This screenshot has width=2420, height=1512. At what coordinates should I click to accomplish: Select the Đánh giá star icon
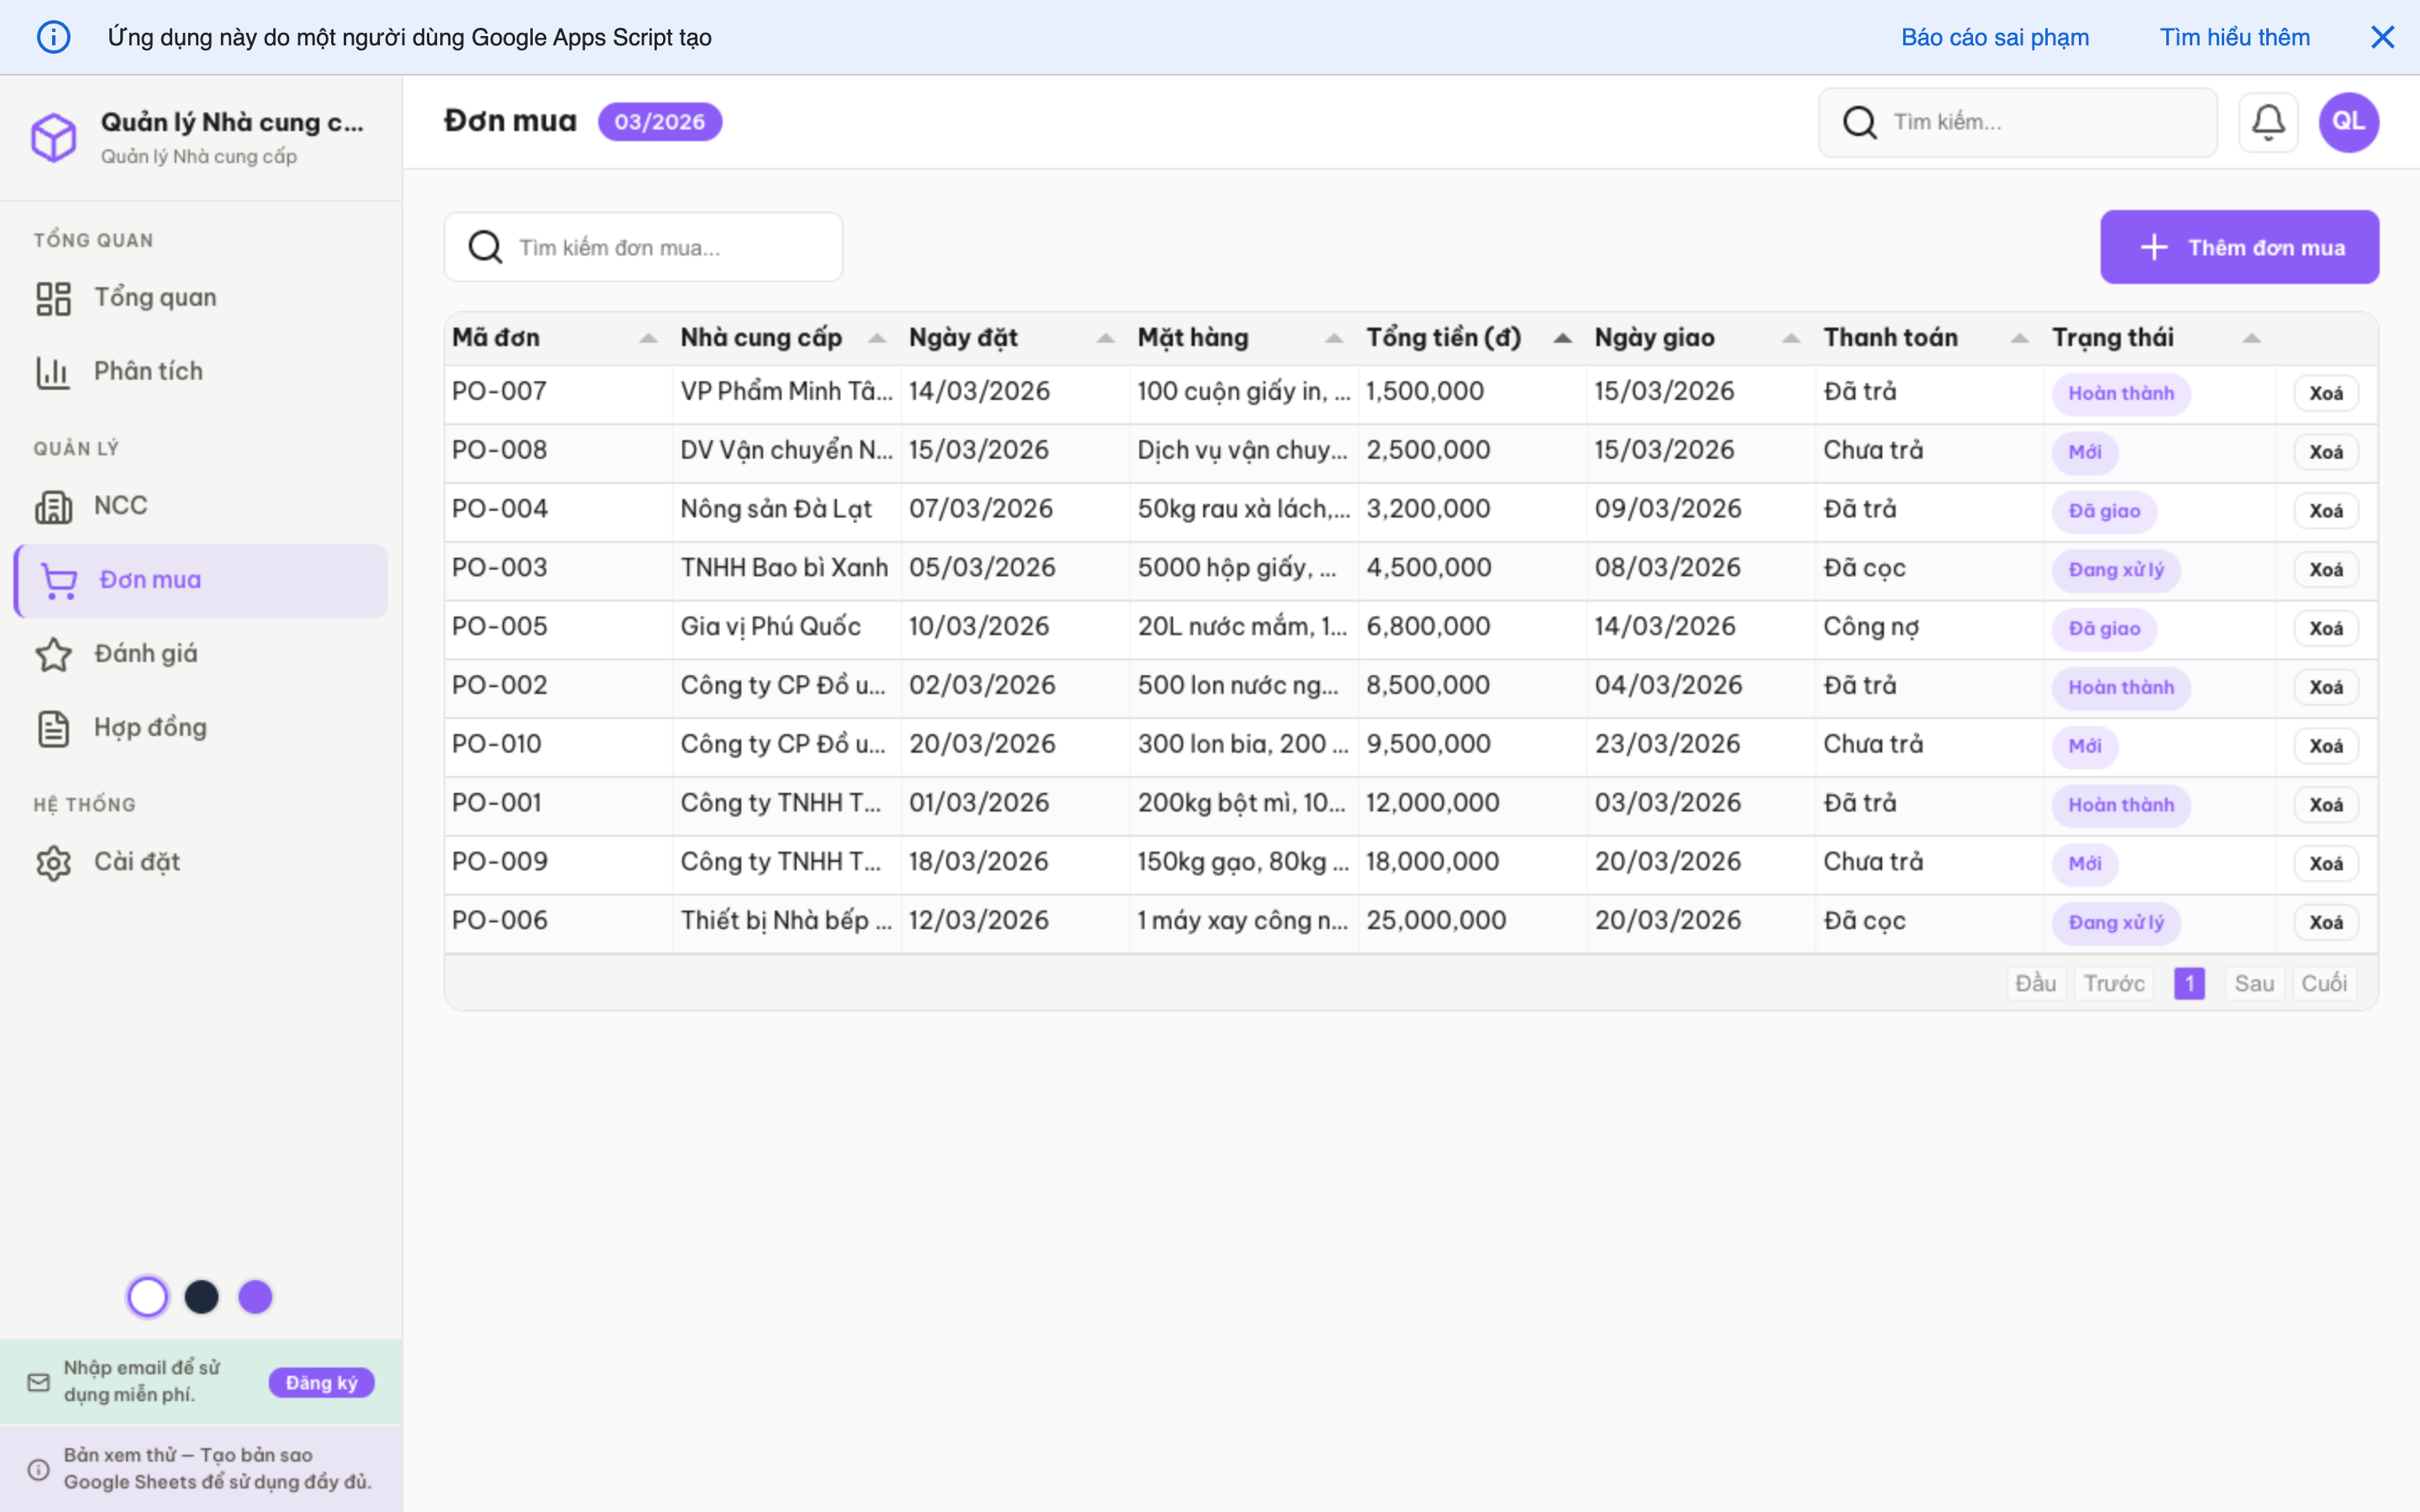coord(53,654)
